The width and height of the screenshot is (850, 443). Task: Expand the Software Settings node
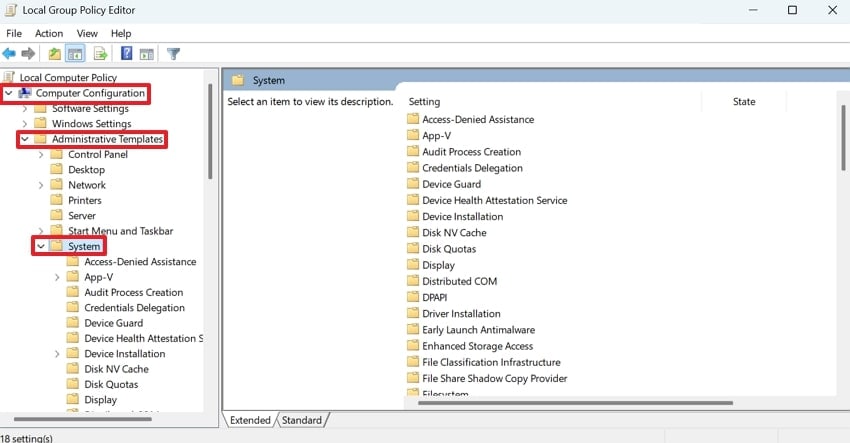click(x=24, y=108)
